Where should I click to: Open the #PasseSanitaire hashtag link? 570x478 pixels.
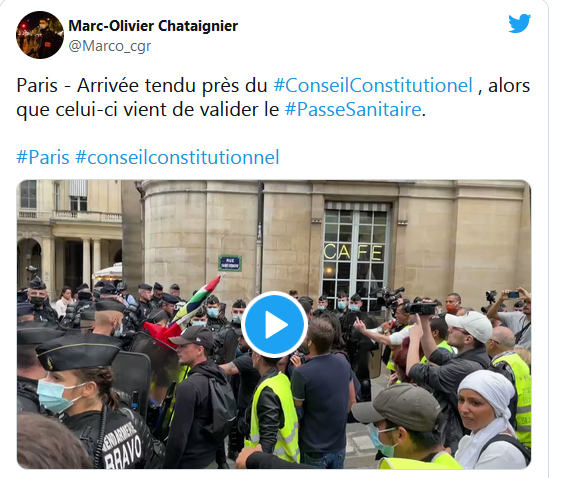pos(353,109)
